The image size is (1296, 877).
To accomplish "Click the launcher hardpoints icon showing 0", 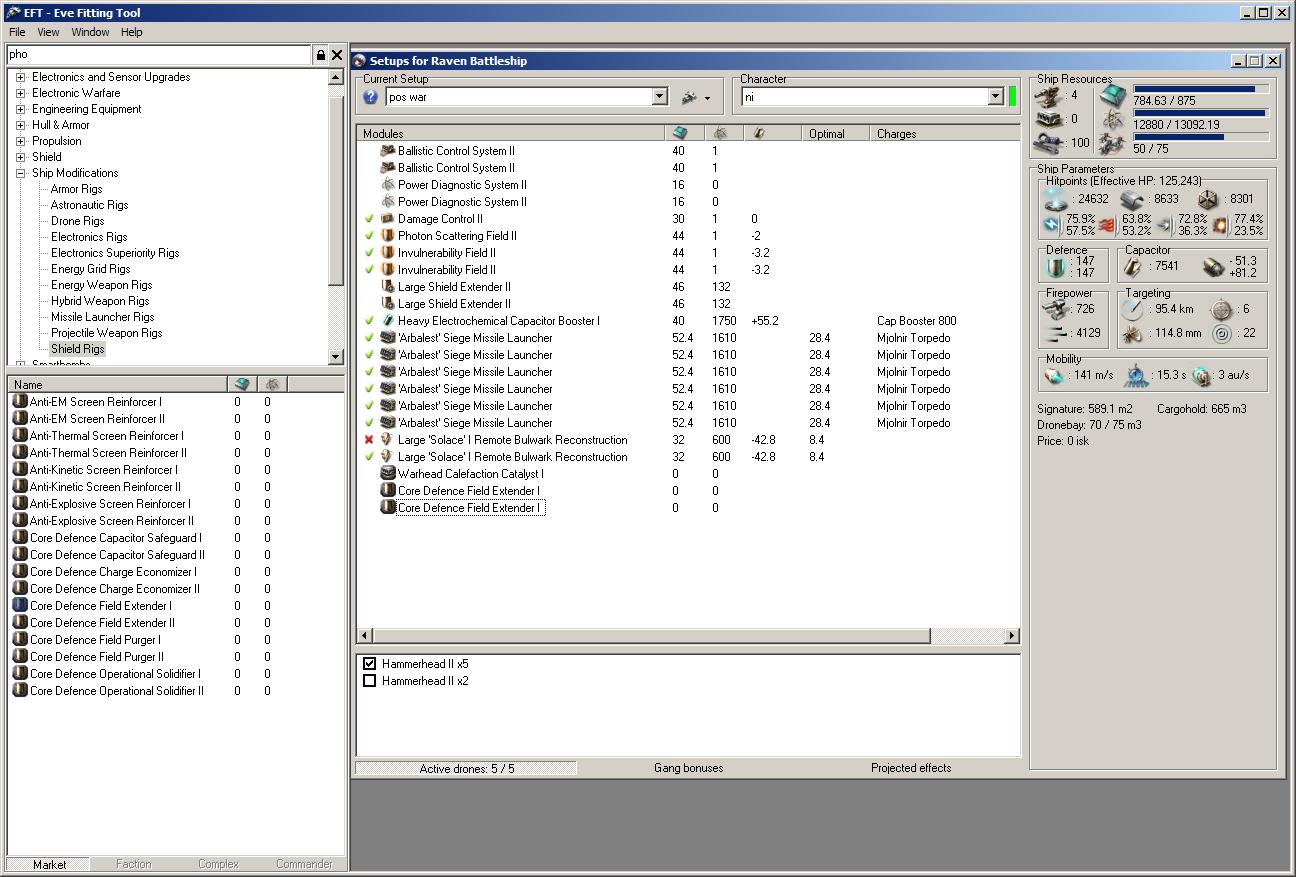I will coord(1049,119).
